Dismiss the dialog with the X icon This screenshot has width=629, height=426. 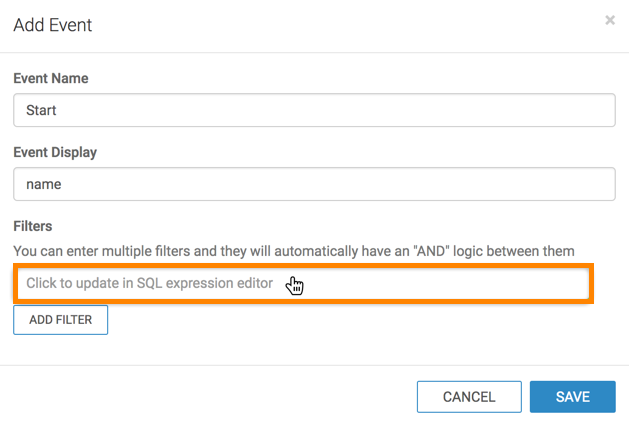pyautogui.click(x=610, y=20)
